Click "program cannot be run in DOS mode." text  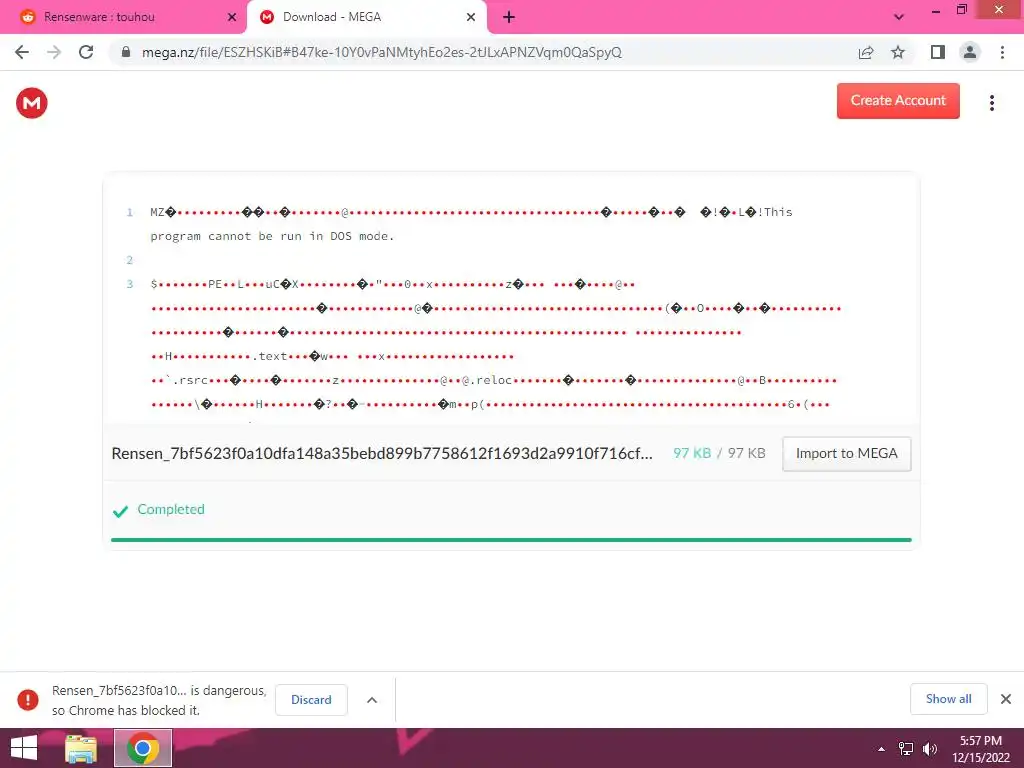[x=272, y=236]
